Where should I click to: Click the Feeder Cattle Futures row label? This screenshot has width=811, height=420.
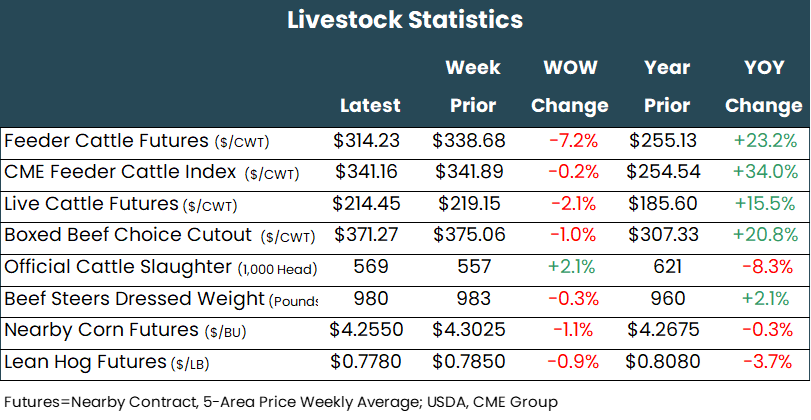(137, 140)
